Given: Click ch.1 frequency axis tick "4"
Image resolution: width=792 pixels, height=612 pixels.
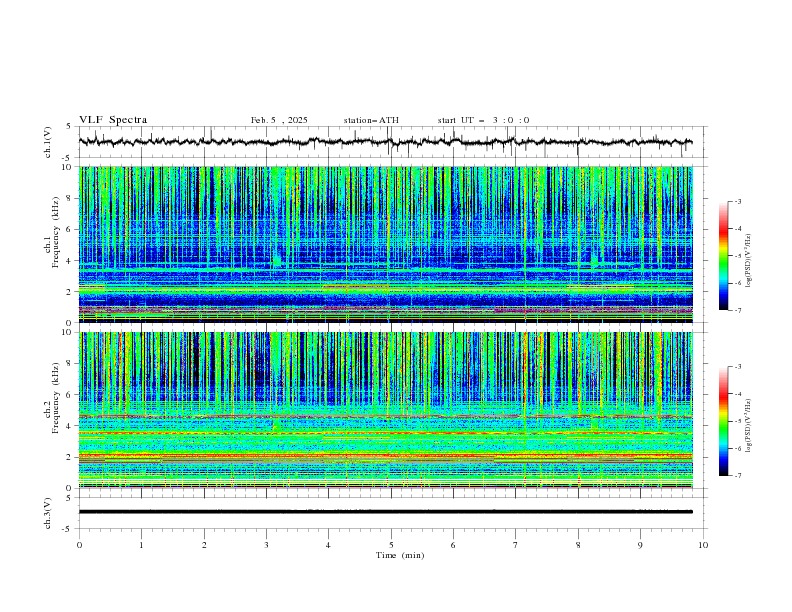Looking at the screenshot, I should click(70, 261).
